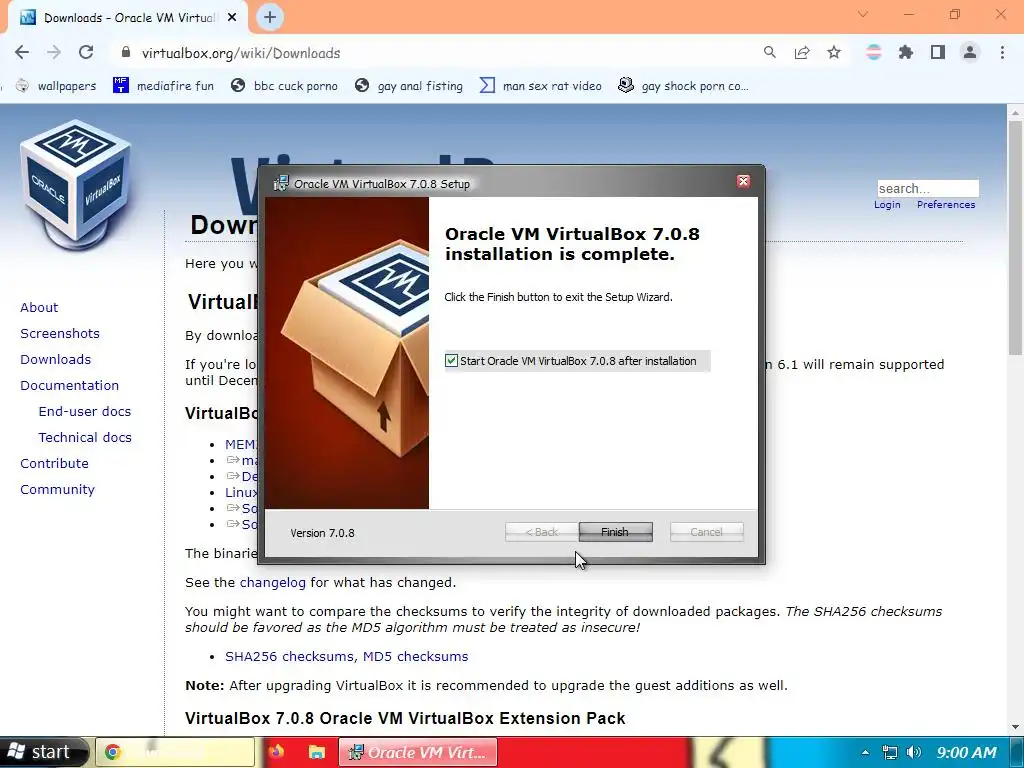The width and height of the screenshot is (1024, 768).
Task: Launch Firefox from the taskbar
Action: [276, 752]
